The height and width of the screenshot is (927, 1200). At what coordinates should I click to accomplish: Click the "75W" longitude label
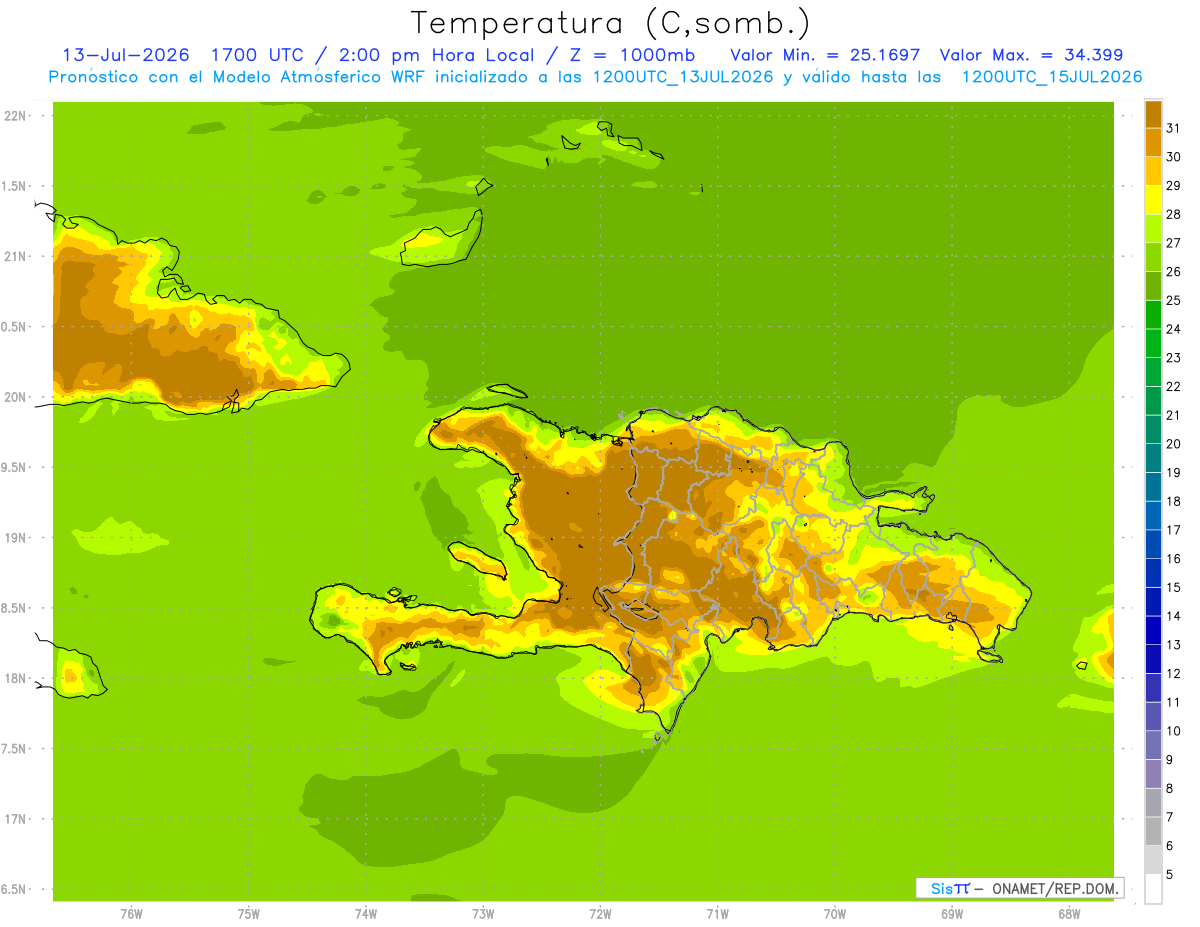point(249,913)
